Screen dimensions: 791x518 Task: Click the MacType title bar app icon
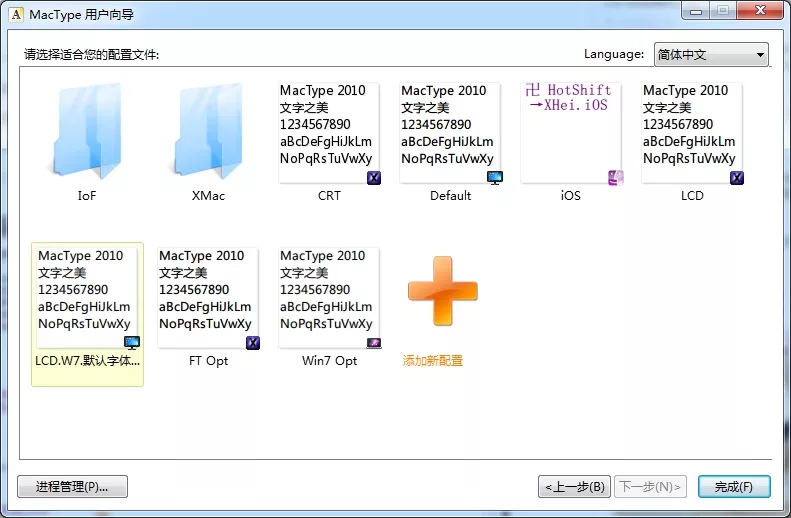(17, 14)
